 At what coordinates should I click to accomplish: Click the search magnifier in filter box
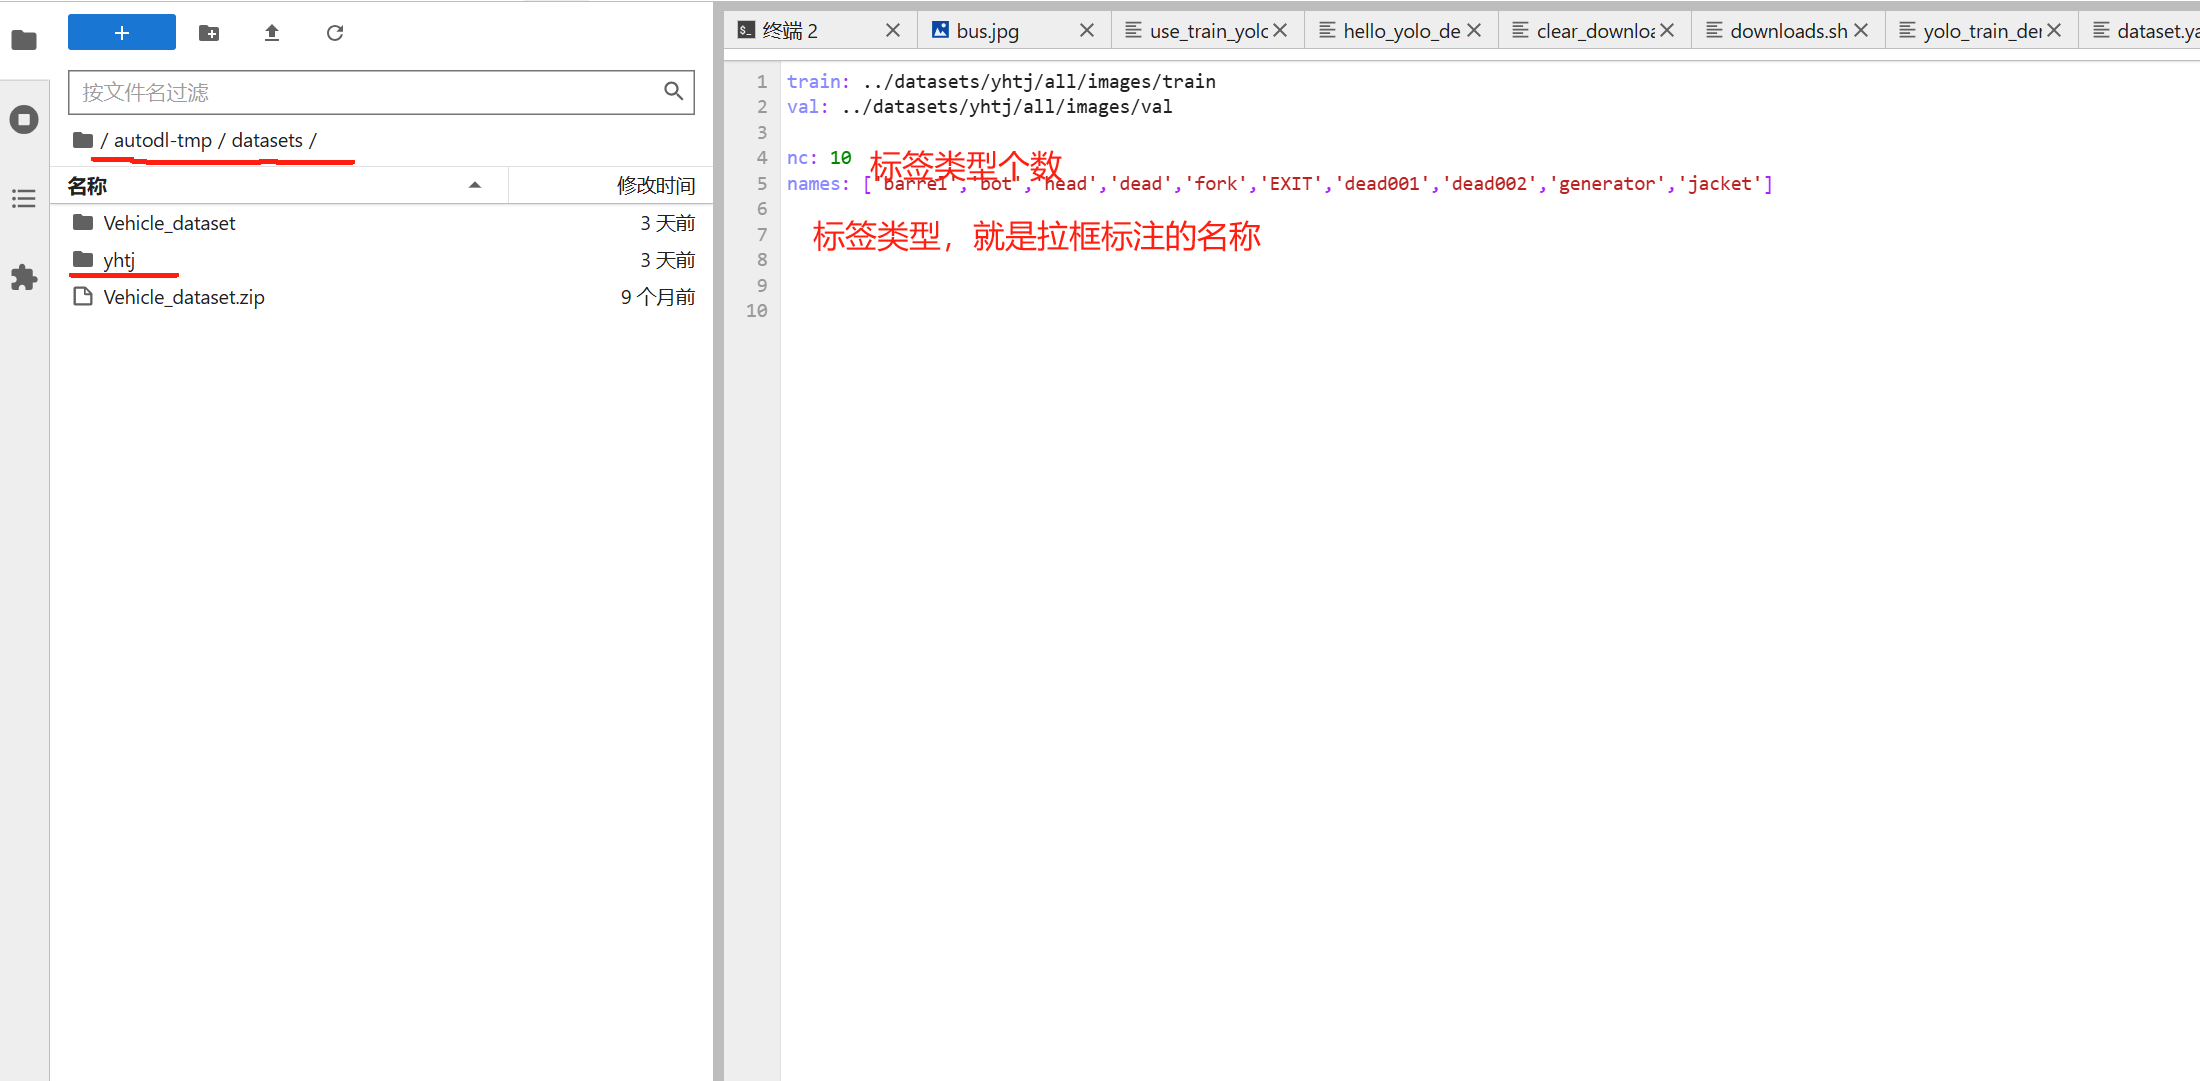674,92
